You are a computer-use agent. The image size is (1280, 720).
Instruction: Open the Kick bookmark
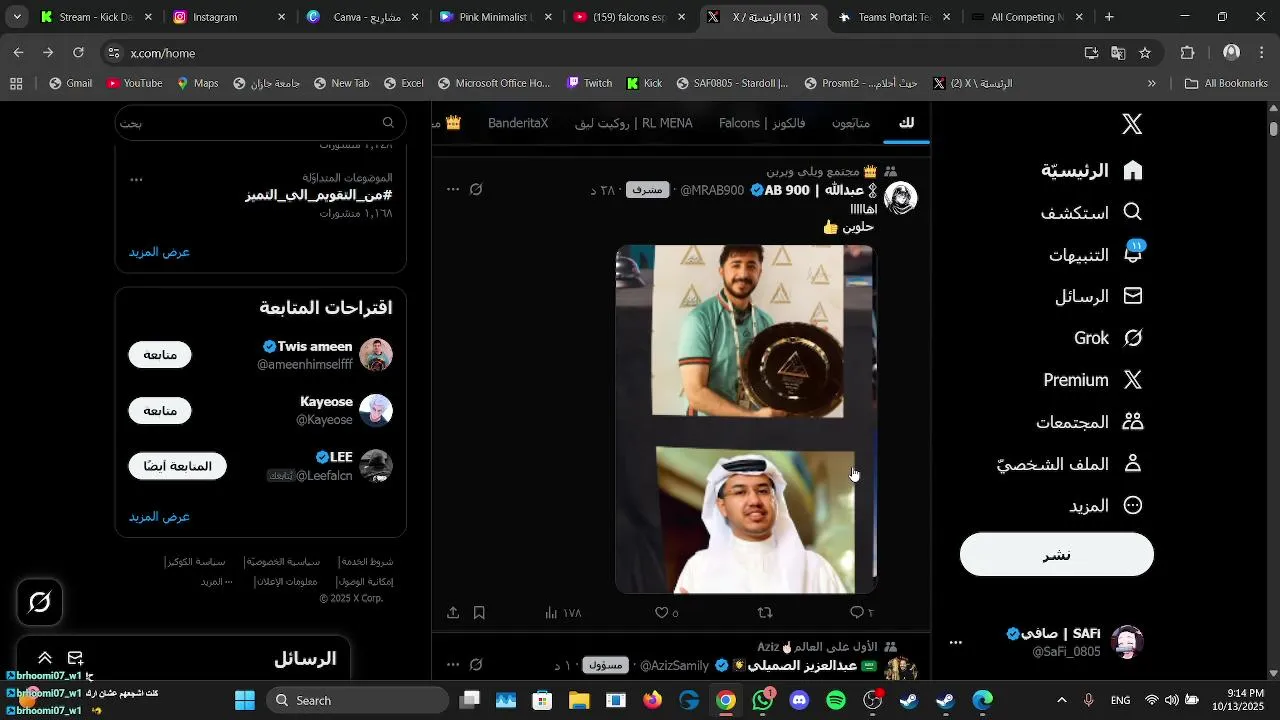click(x=644, y=84)
